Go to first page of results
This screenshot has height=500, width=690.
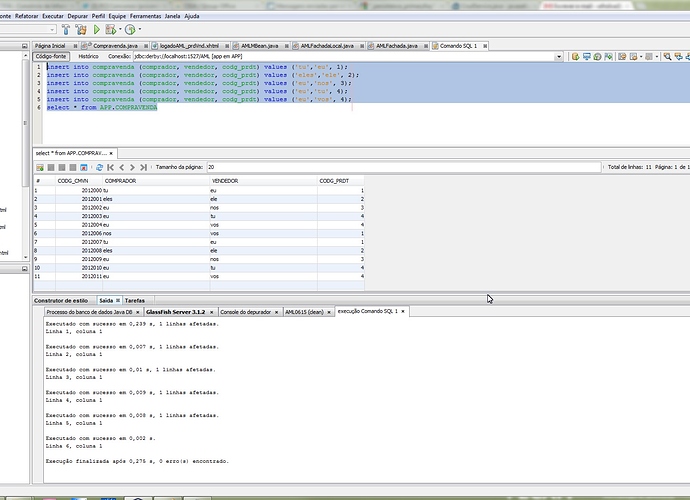111,167
